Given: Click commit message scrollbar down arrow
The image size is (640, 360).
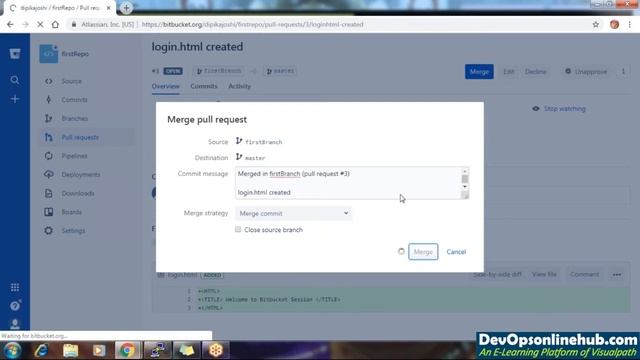Looking at the screenshot, I should coord(464,187).
